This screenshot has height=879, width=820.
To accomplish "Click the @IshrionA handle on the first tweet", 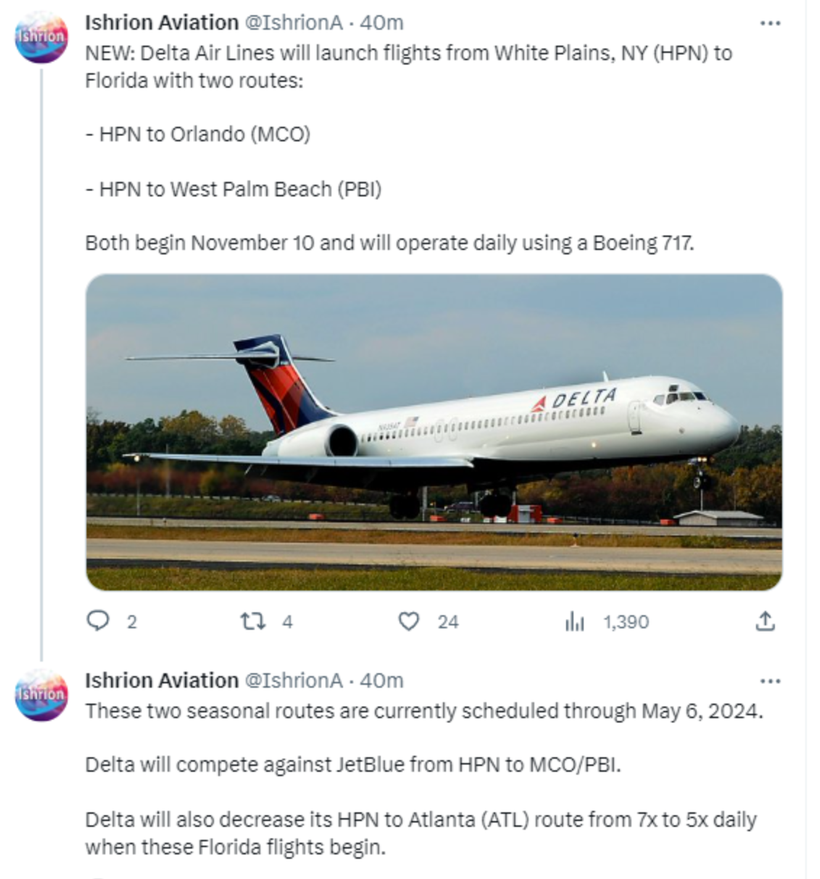I will click(294, 23).
